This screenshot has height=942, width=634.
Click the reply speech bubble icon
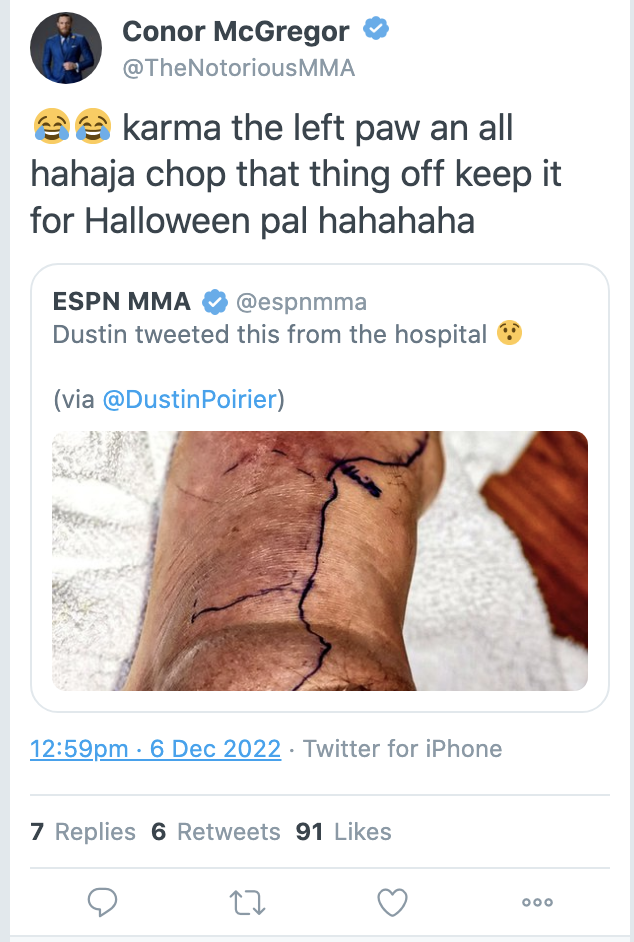[102, 901]
